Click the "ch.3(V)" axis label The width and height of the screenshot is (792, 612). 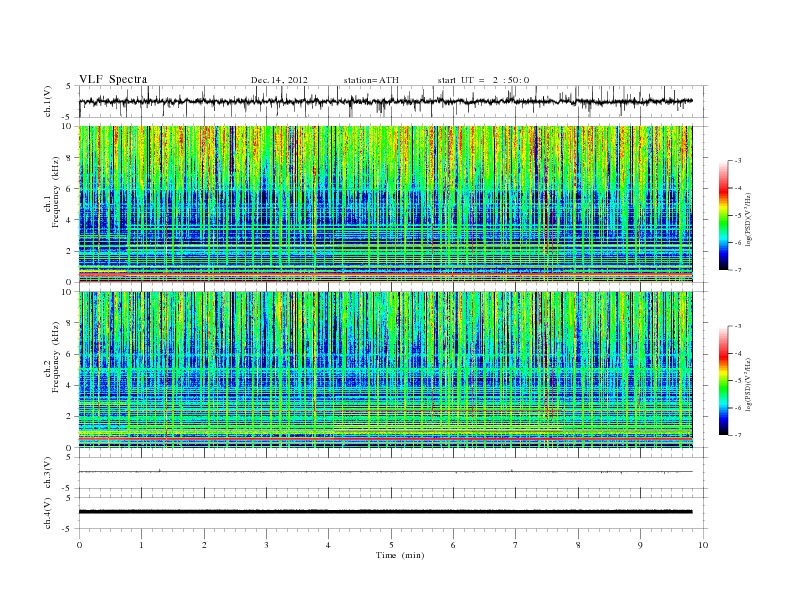48,473
